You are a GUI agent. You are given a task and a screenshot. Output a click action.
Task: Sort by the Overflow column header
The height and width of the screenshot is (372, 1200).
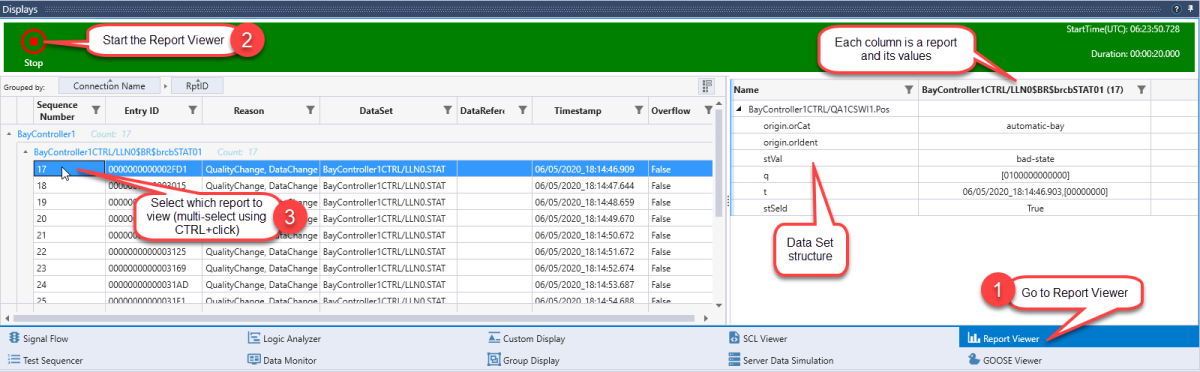[670, 110]
